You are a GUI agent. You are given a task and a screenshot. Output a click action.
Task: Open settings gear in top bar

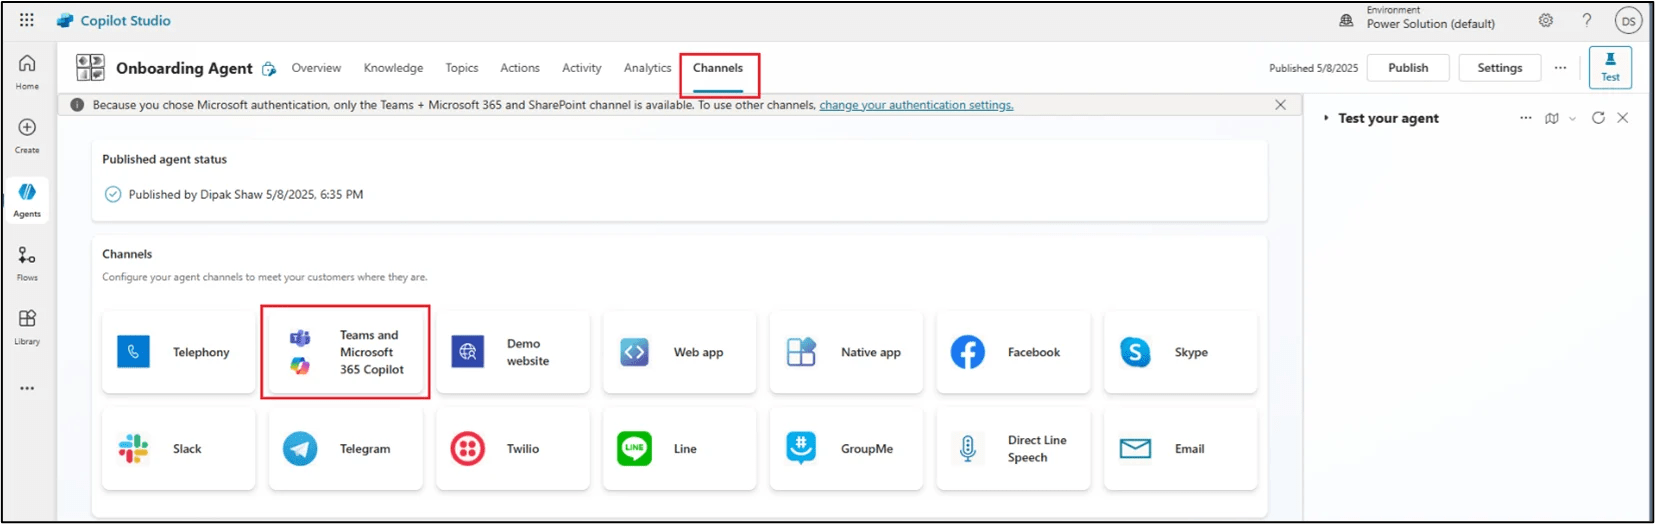coord(1546,20)
